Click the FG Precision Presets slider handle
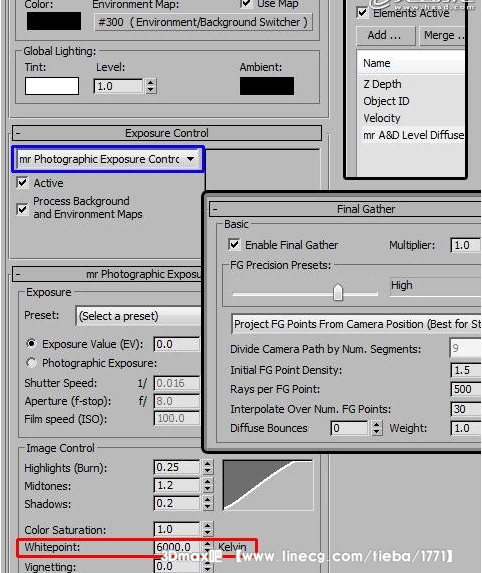482x573 pixels. pos(338,292)
